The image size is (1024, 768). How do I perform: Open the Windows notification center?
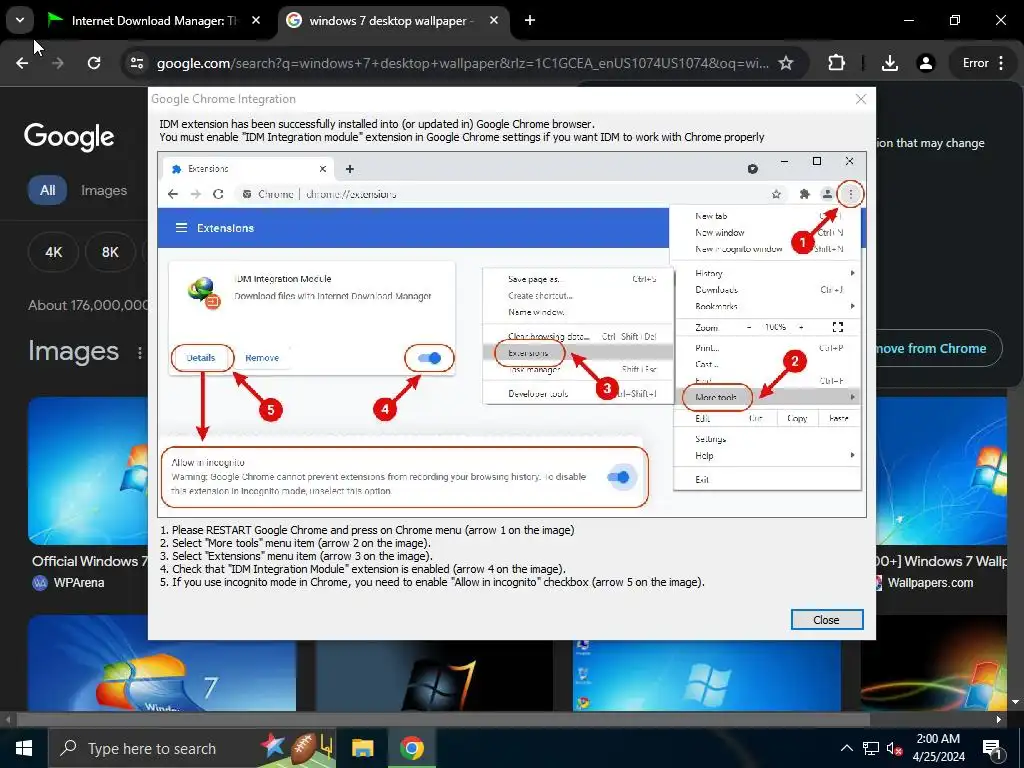click(993, 748)
